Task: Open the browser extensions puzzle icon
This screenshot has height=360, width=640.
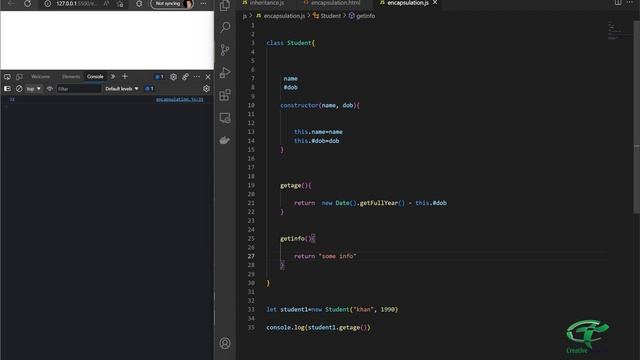Action: pos(139,4)
